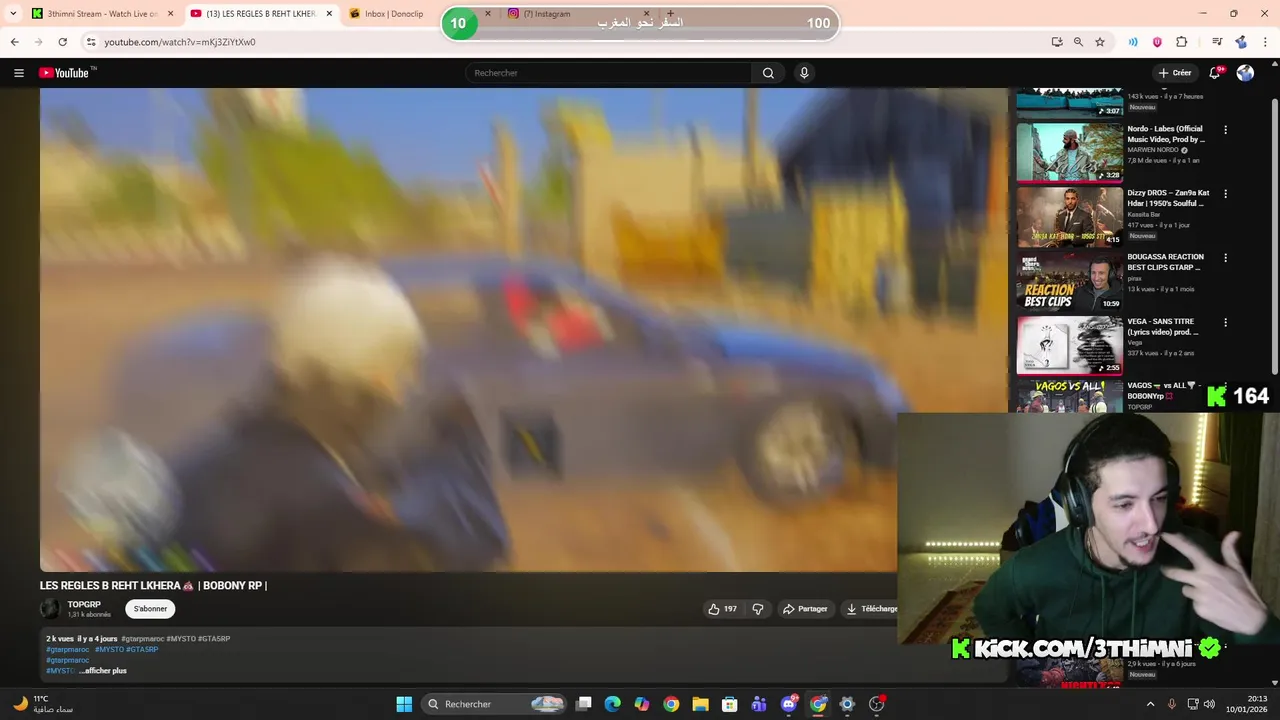Open the blue sound-waves extension

click(1133, 42)
